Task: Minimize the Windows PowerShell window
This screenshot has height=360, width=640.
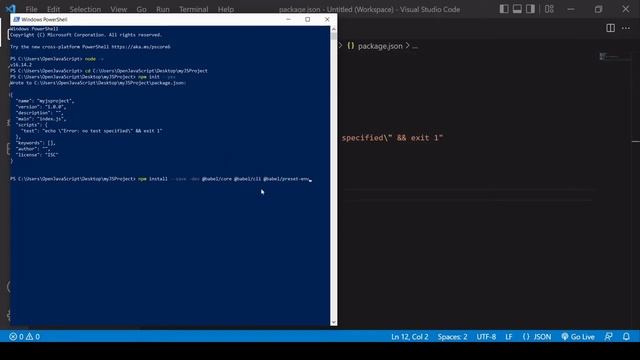Action: coord(288,19)
